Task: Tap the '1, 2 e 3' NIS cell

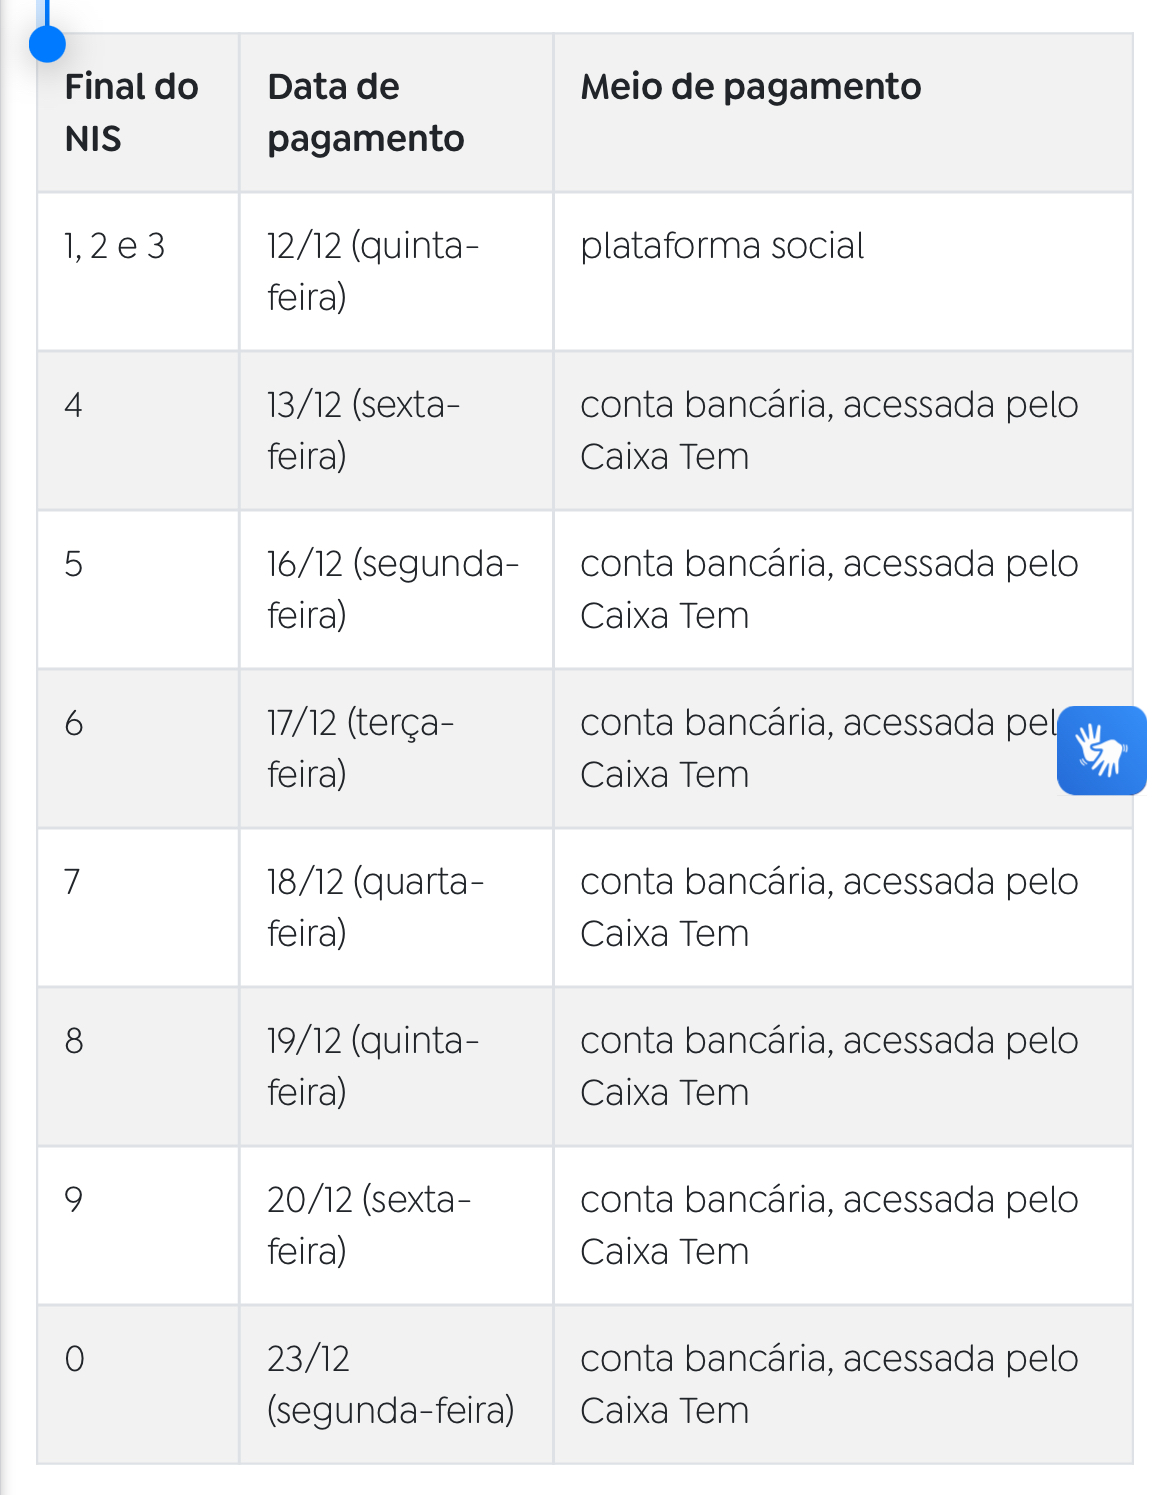Action: click(138, 271)
